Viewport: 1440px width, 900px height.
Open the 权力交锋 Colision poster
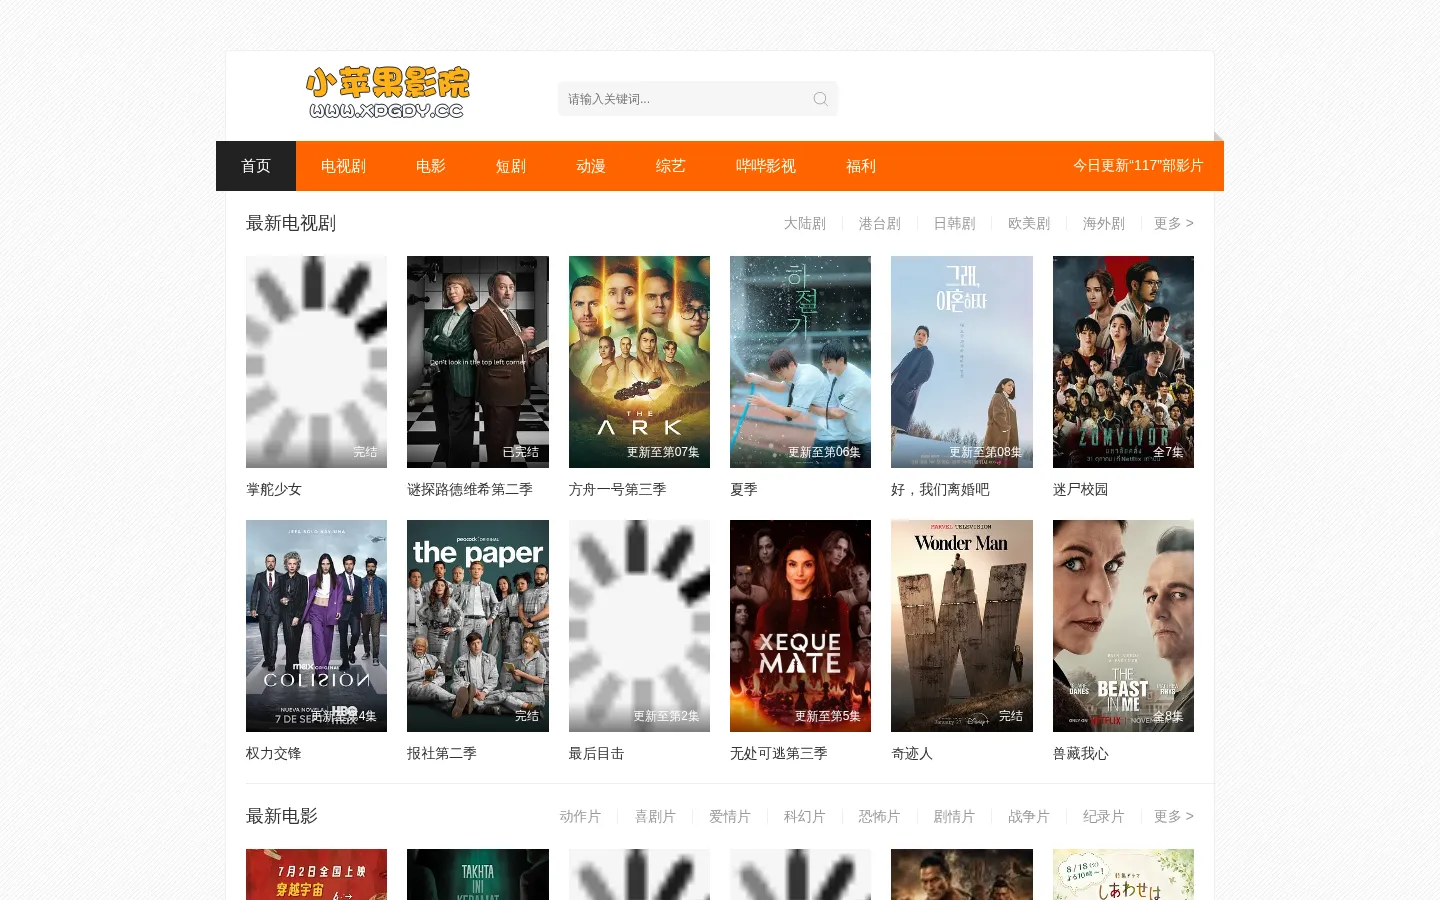tap(316, 626)
